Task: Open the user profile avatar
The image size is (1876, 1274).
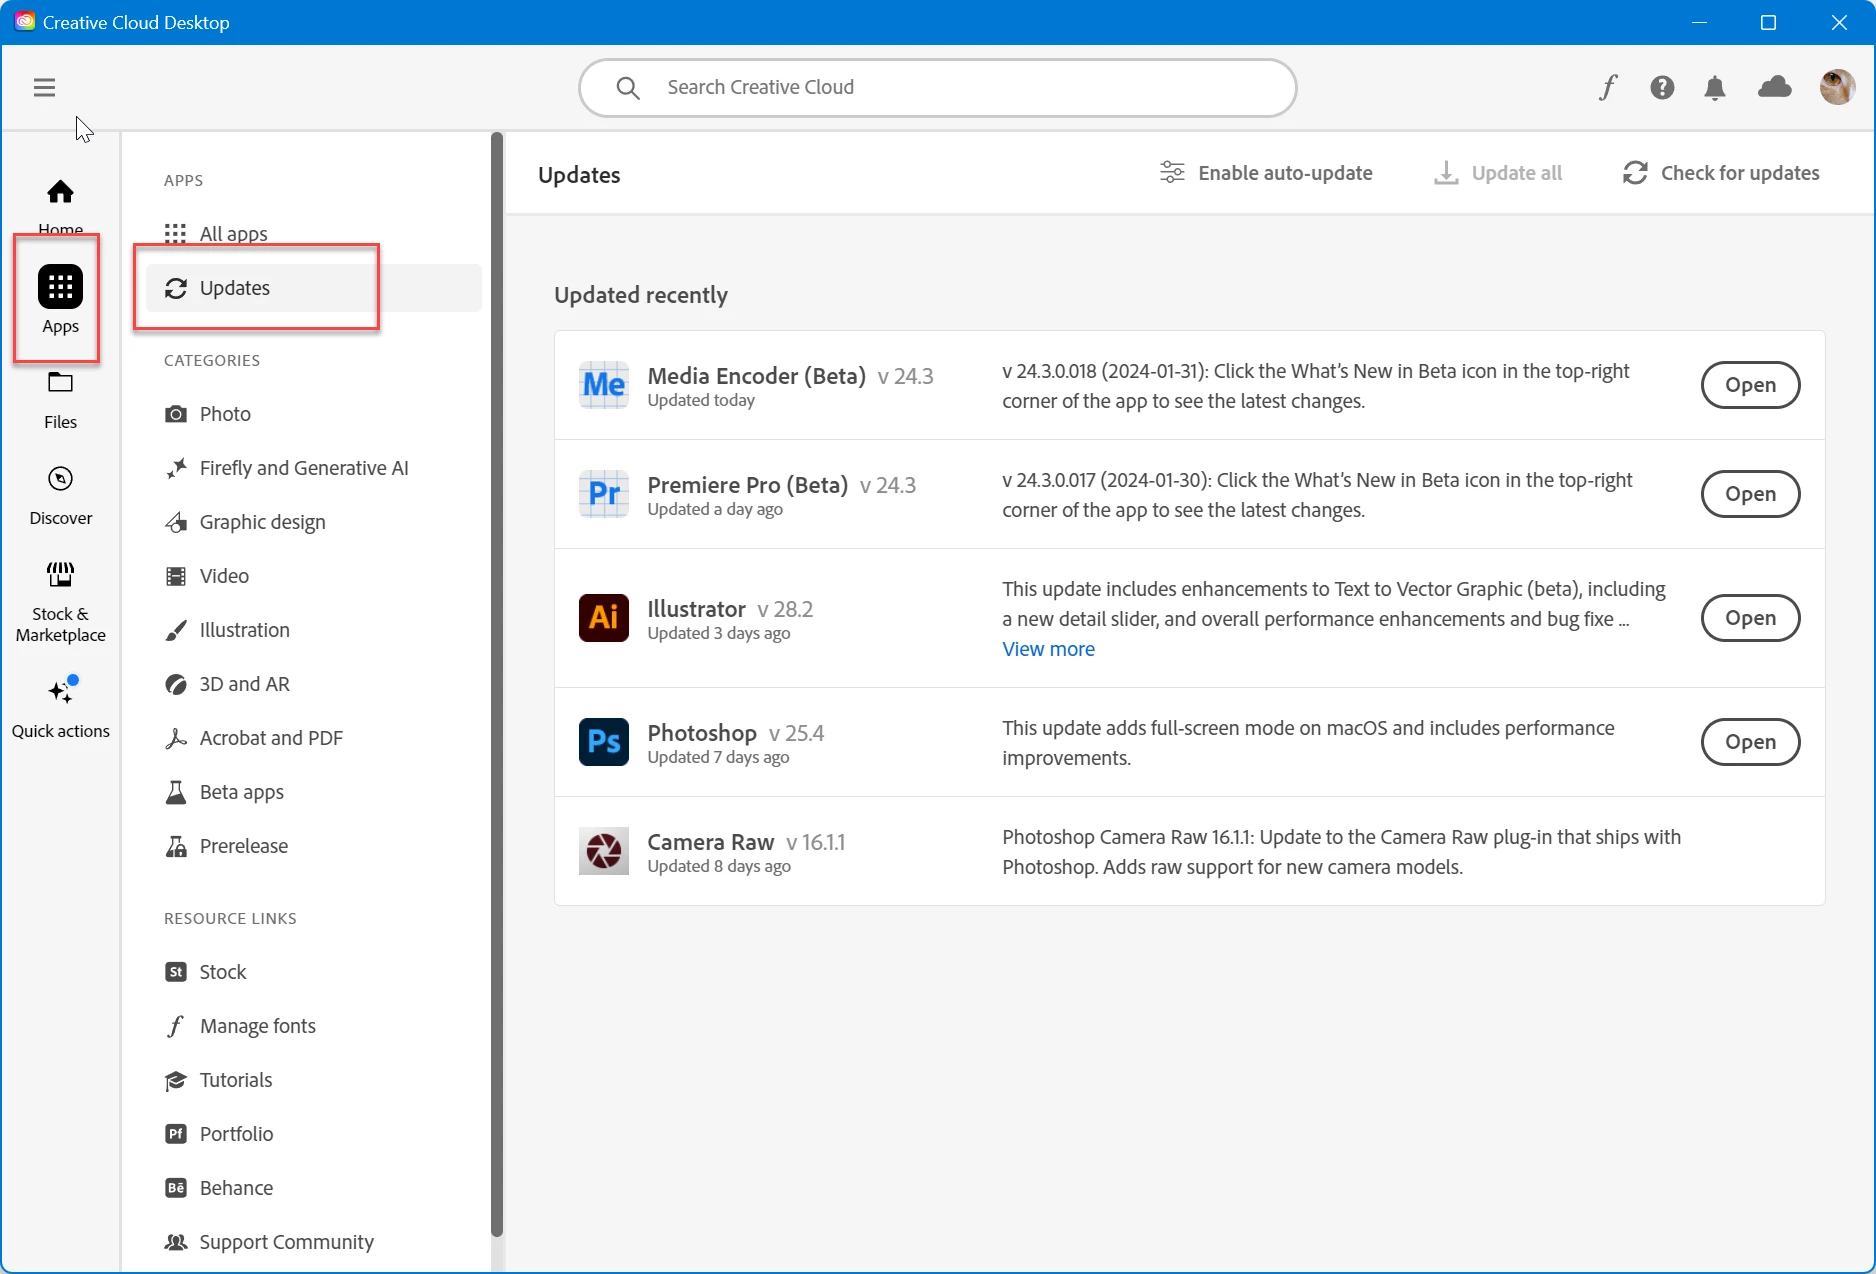Action: point(1837,88)
